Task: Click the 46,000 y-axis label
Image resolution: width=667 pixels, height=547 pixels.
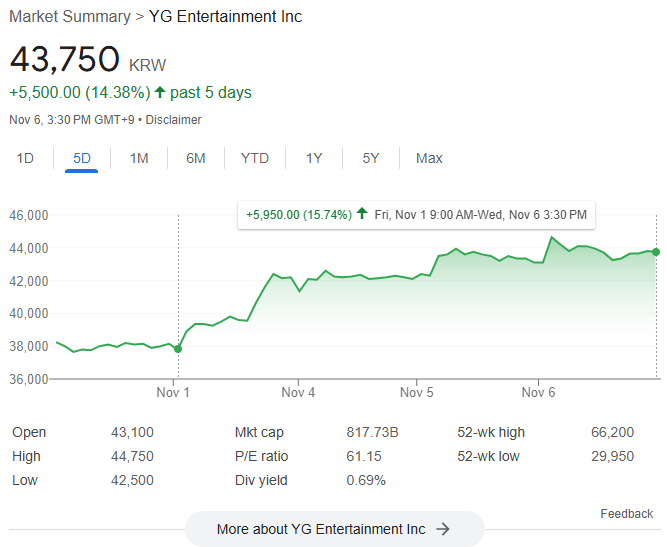Action: pyautogui.click(x=29, y=215)
